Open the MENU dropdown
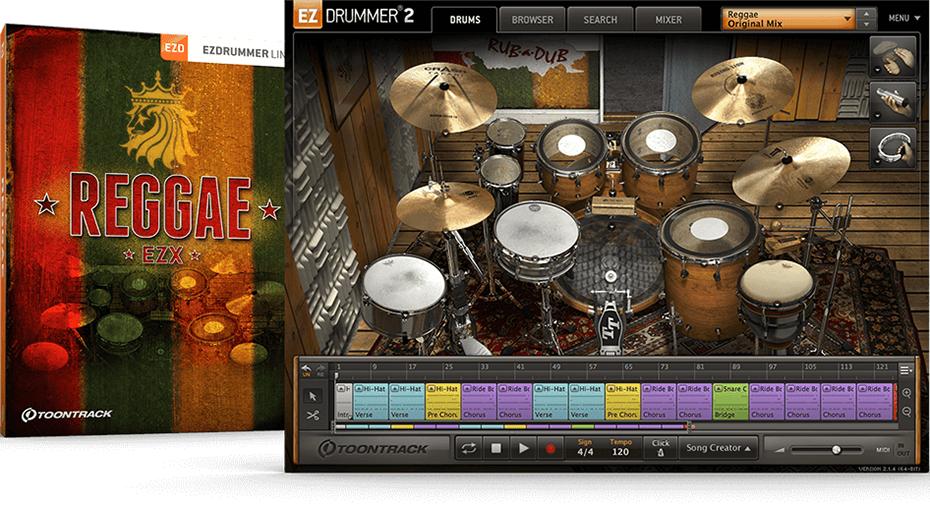This screenshot has height=508, width=930. point(902,18)
